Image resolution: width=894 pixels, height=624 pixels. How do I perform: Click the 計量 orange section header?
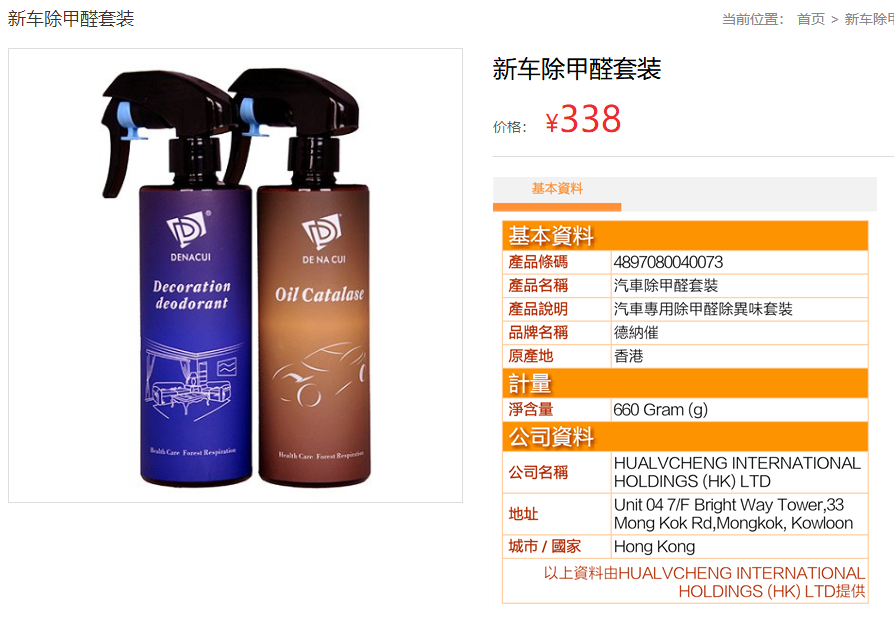click(685, 383)
